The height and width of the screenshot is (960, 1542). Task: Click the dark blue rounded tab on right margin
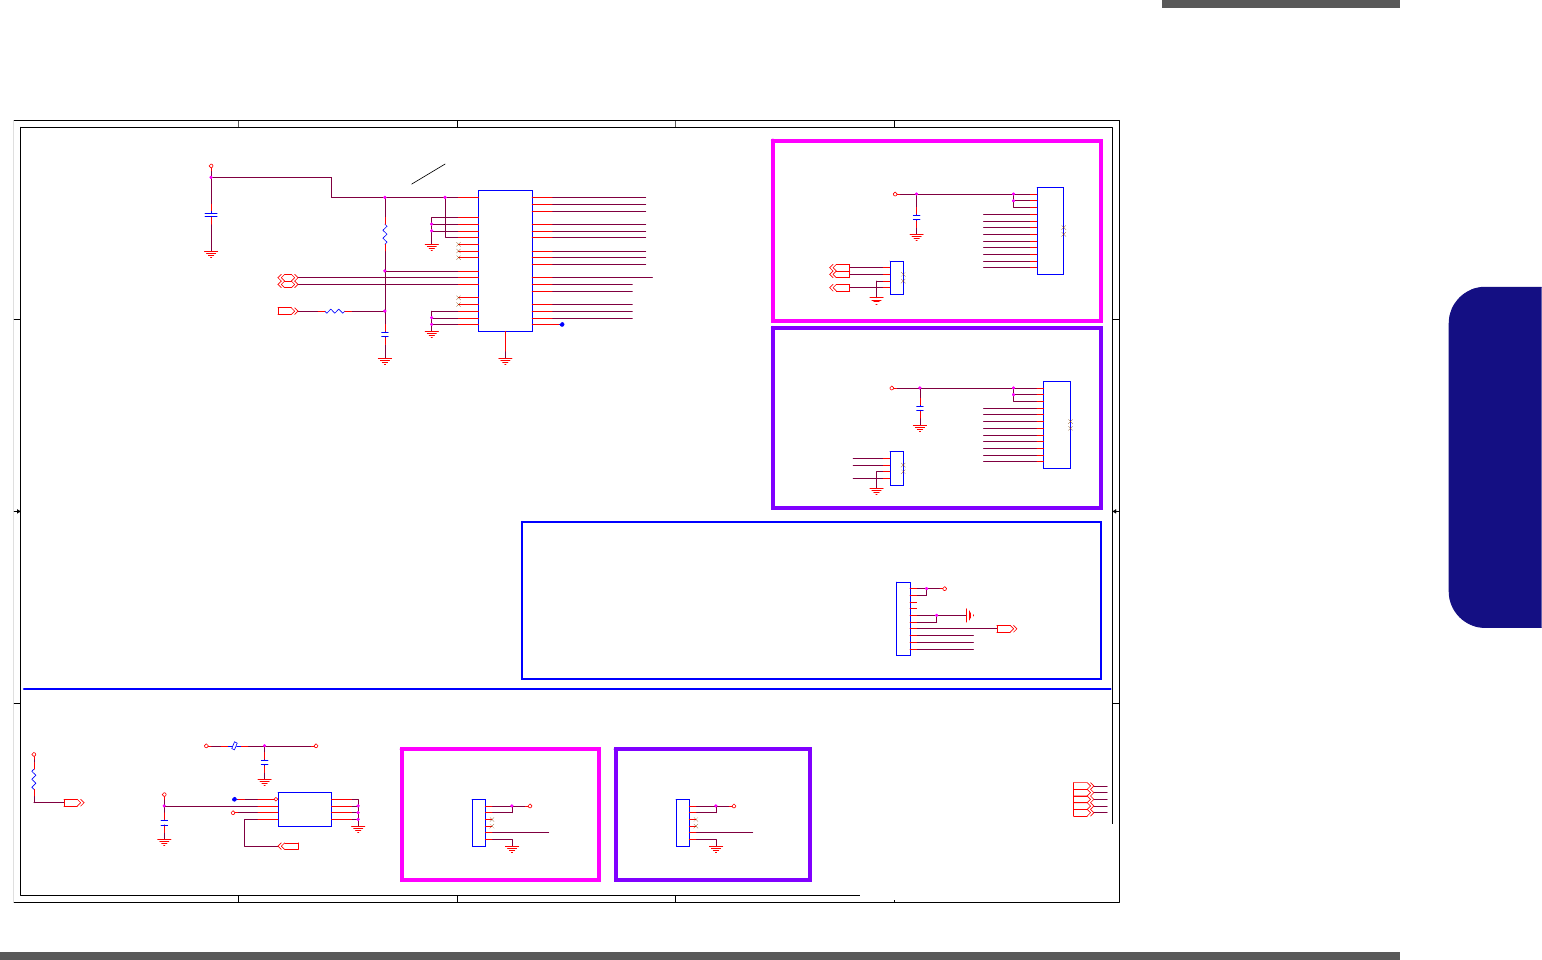(1495, 457)
